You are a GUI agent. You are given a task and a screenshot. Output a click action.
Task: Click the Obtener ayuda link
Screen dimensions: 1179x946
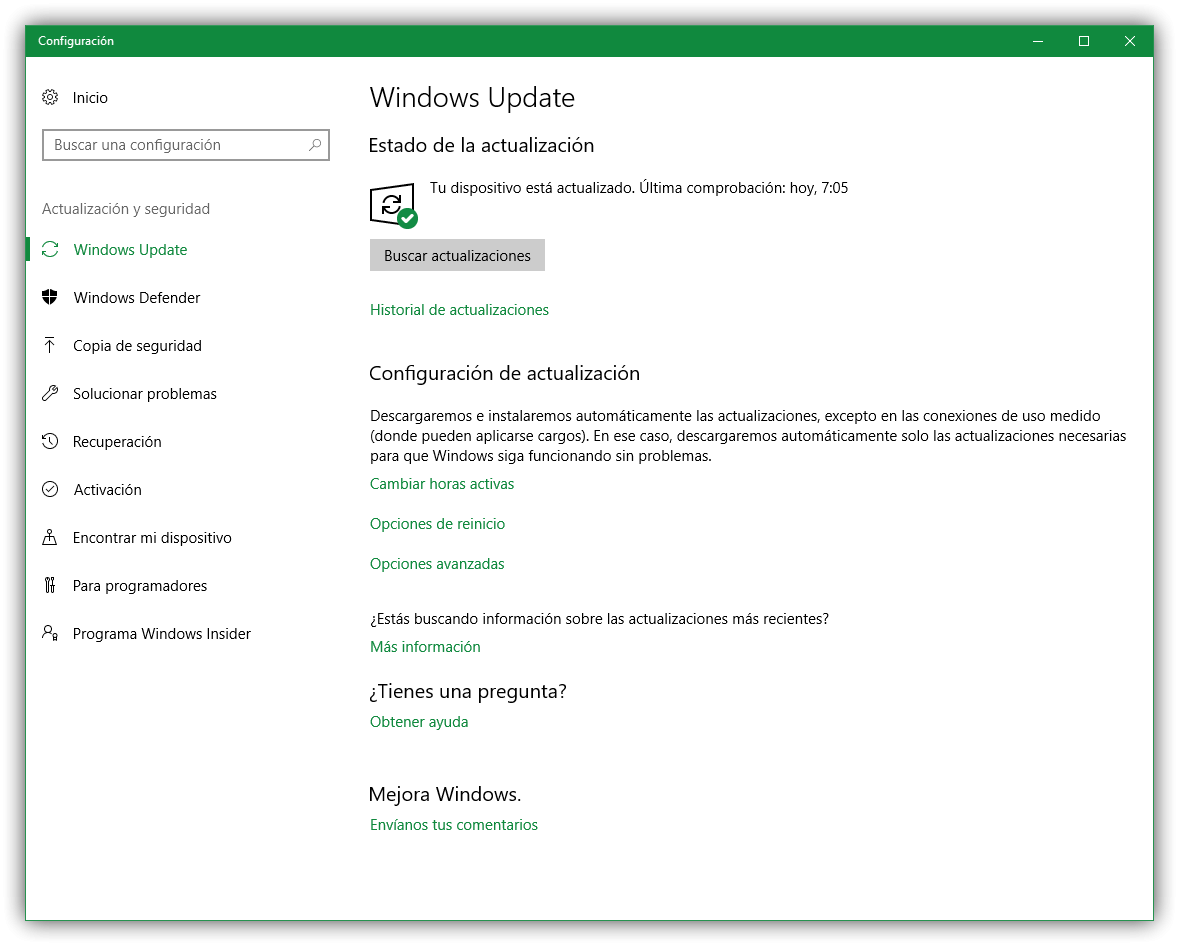[x=419, y=722]
